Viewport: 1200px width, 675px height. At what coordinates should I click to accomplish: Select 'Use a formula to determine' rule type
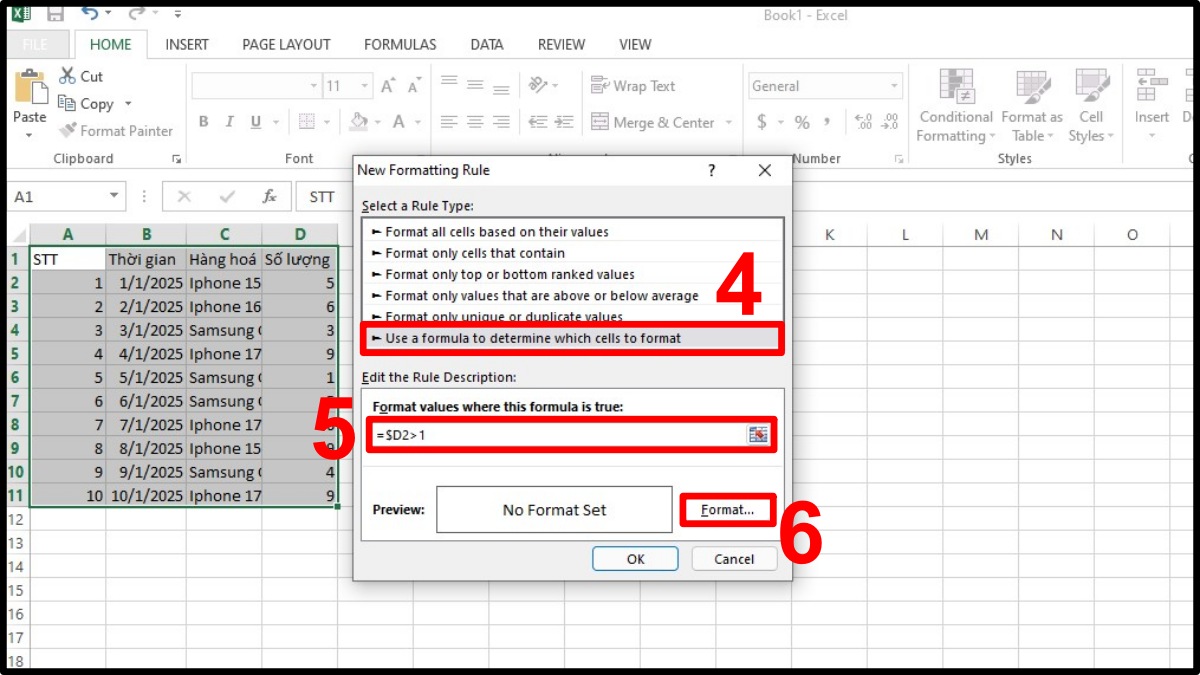pos(573,338)
